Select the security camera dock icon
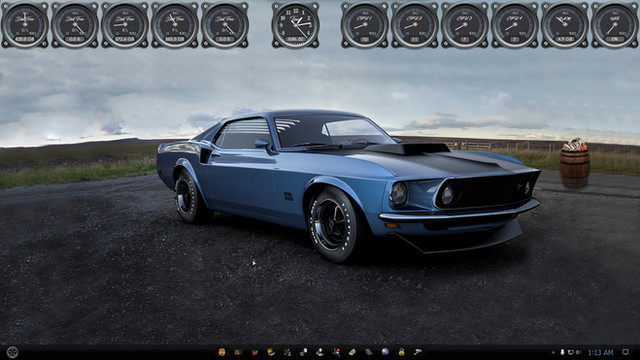This screenshot has width=640, height=360. tap(418, 351)
